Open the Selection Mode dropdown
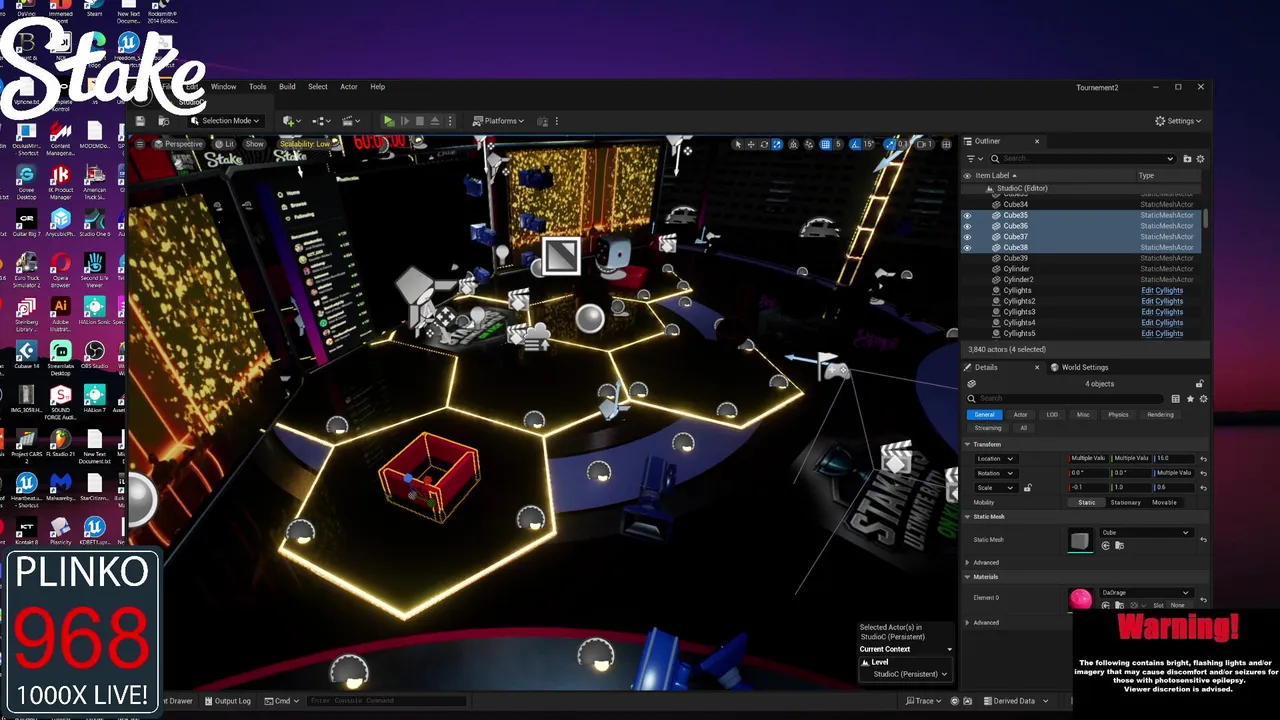This screenshot has width=1280, height=720. [x=224, y=121]
